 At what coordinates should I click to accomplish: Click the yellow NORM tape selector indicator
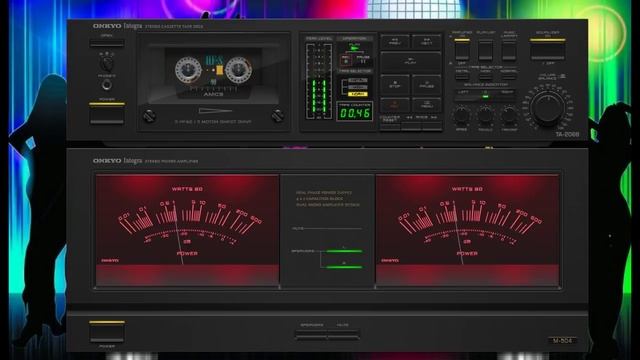358,94
